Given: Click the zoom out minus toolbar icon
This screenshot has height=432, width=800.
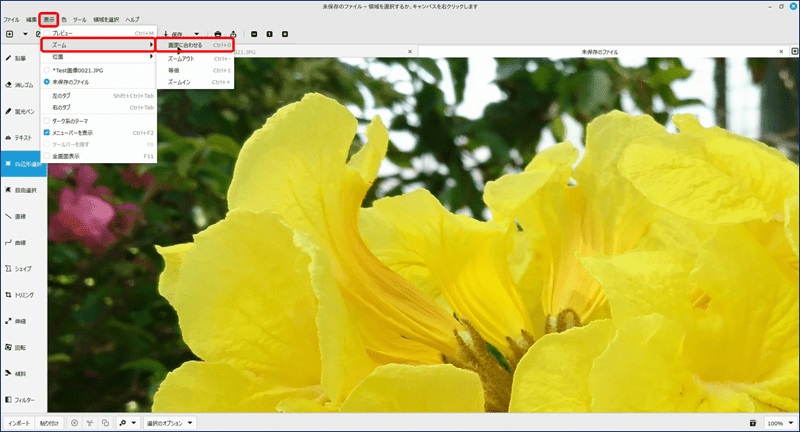Looking at the screenshot, I should tap(254, 34).
